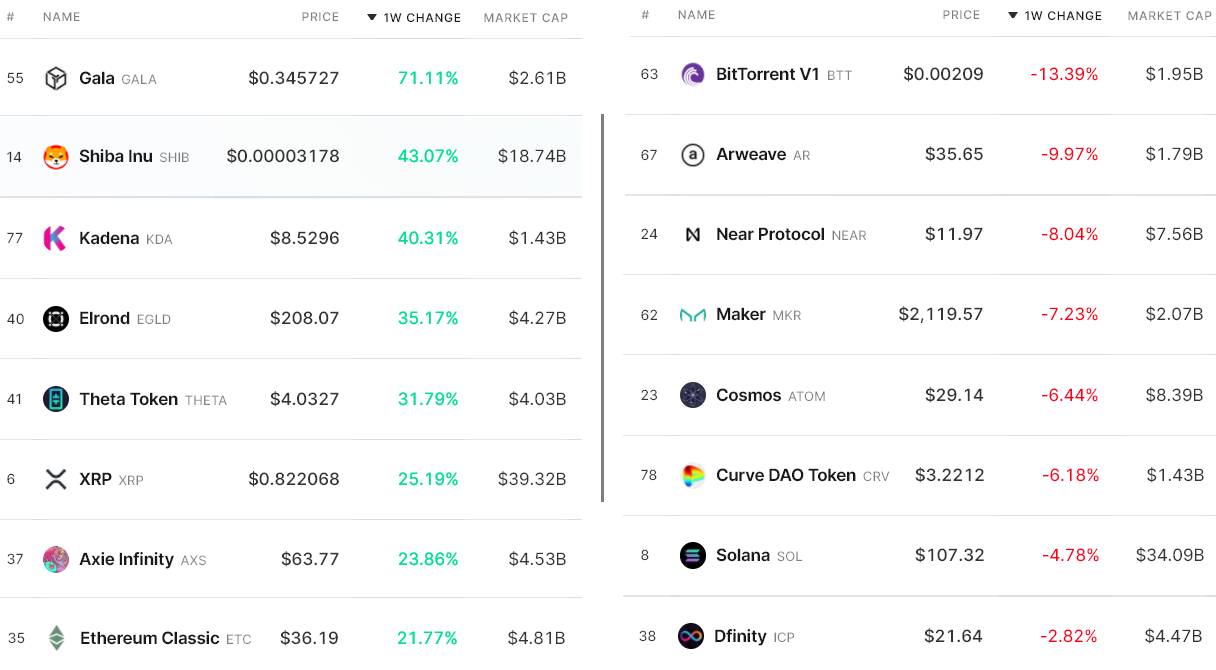Open the Axie Infinity icon

pyautogui.click(x=56, y=559)
